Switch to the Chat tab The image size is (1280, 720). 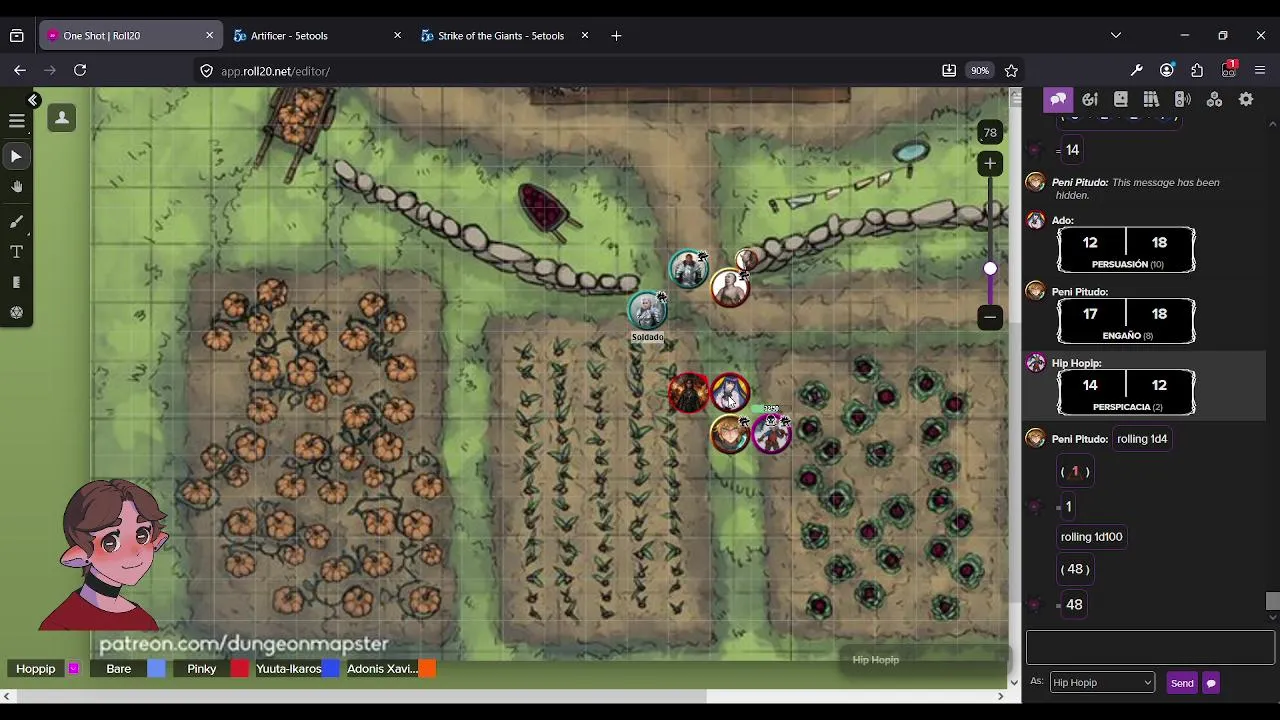coord(1058,99)
